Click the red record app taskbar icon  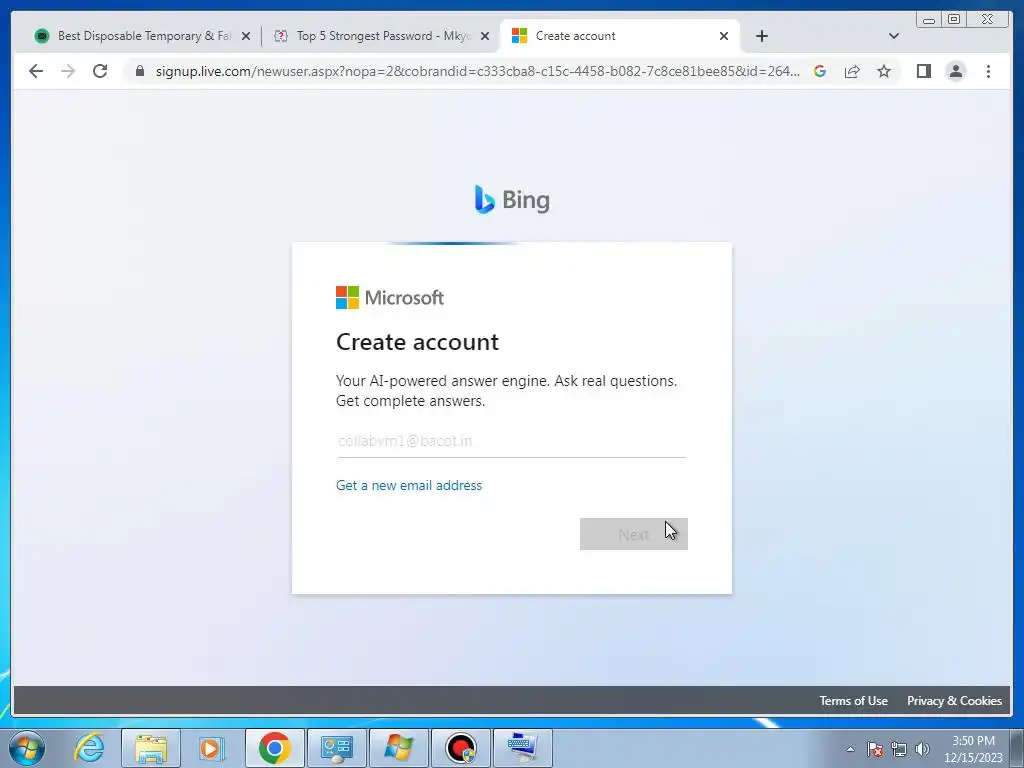point(461,748)
